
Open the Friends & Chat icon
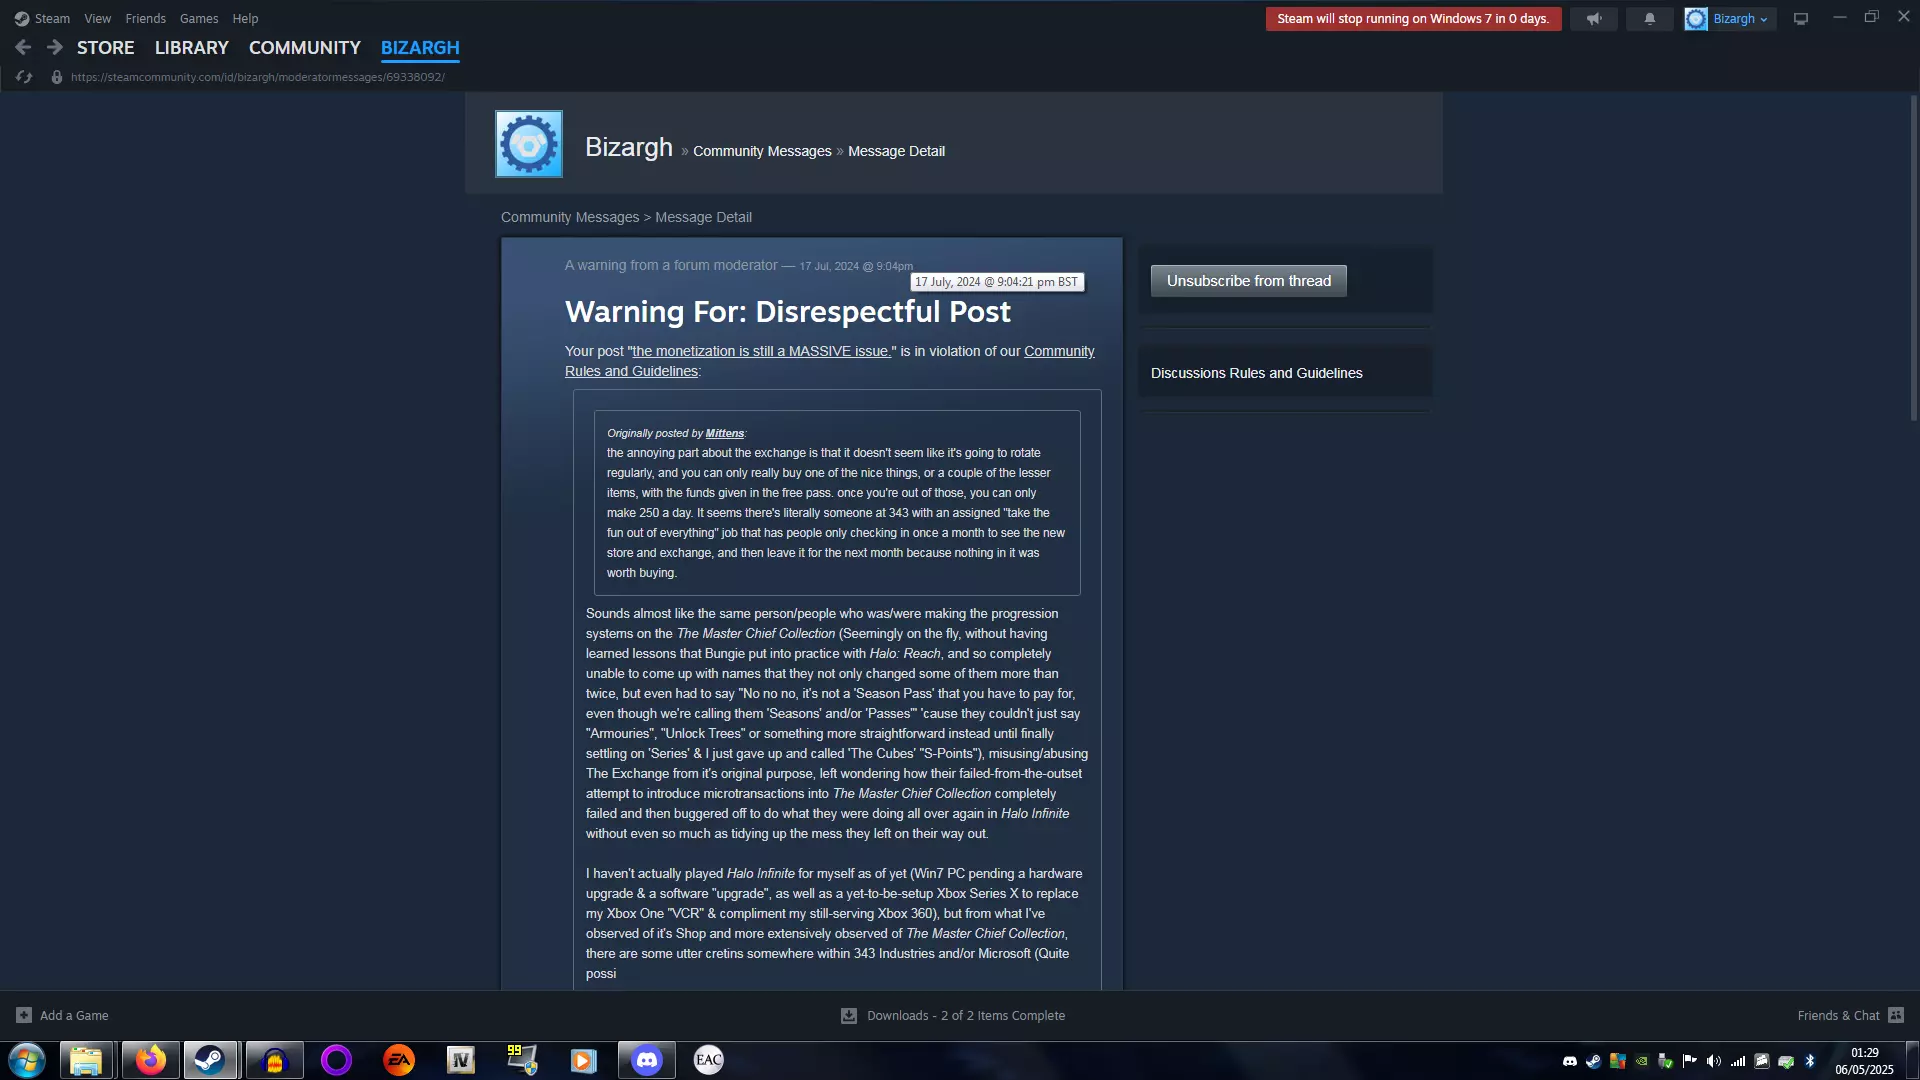click(x=1895, y=1015)
